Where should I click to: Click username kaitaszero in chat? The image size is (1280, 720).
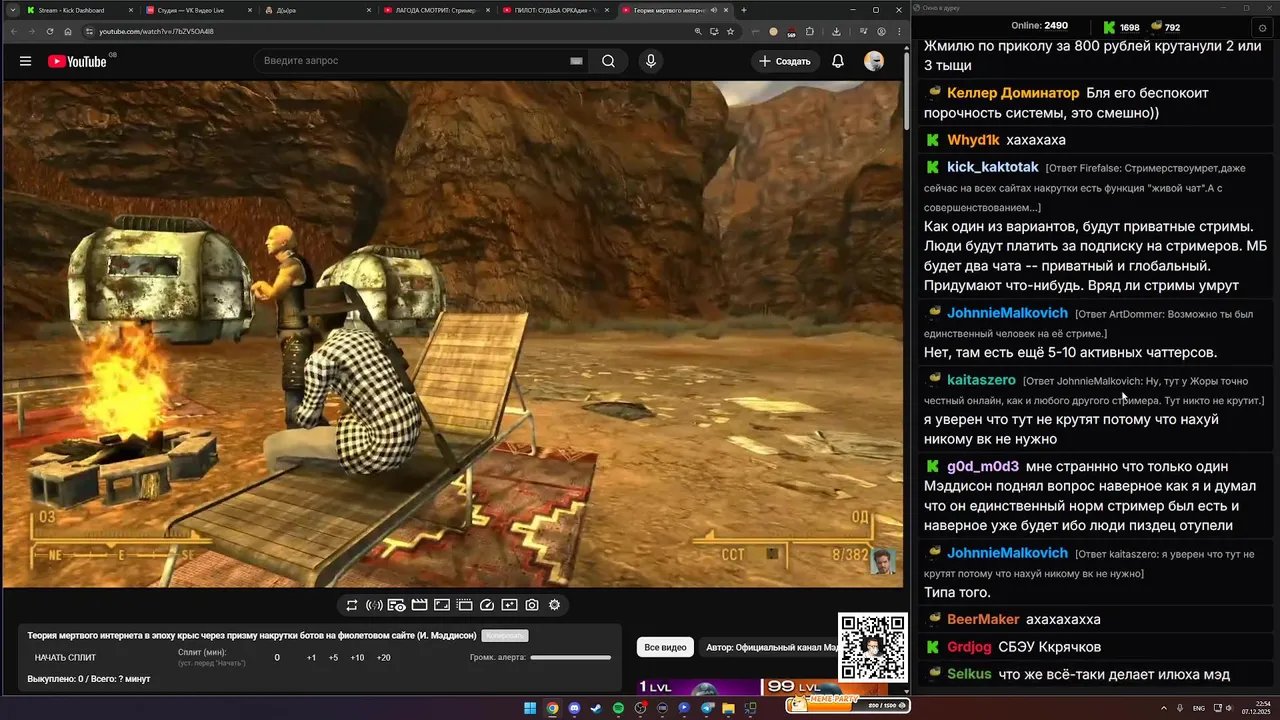pos(981,380)
